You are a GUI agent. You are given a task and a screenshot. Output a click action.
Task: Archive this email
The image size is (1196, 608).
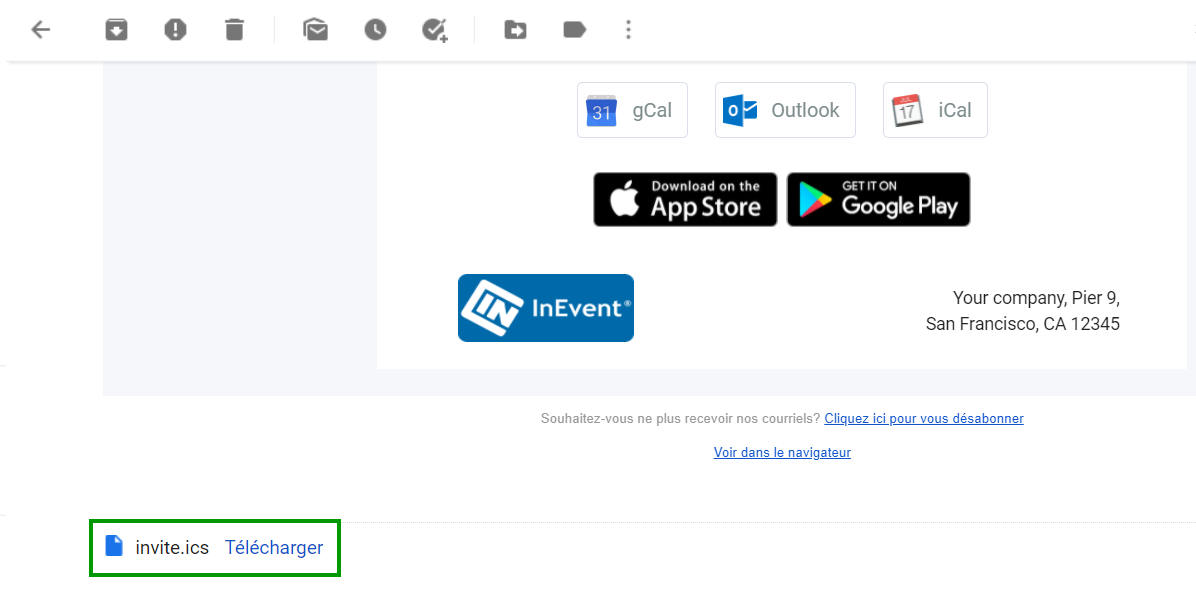click(116, 30)
